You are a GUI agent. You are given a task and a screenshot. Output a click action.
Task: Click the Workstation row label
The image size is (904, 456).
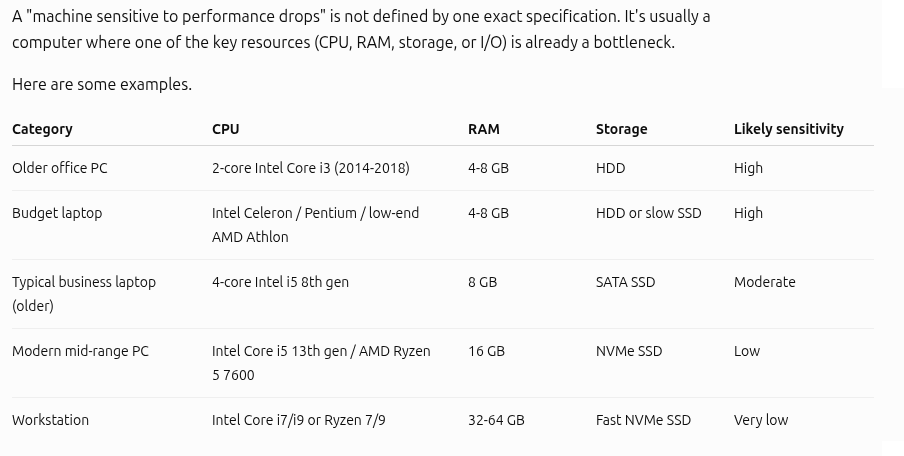pos(50,420)
